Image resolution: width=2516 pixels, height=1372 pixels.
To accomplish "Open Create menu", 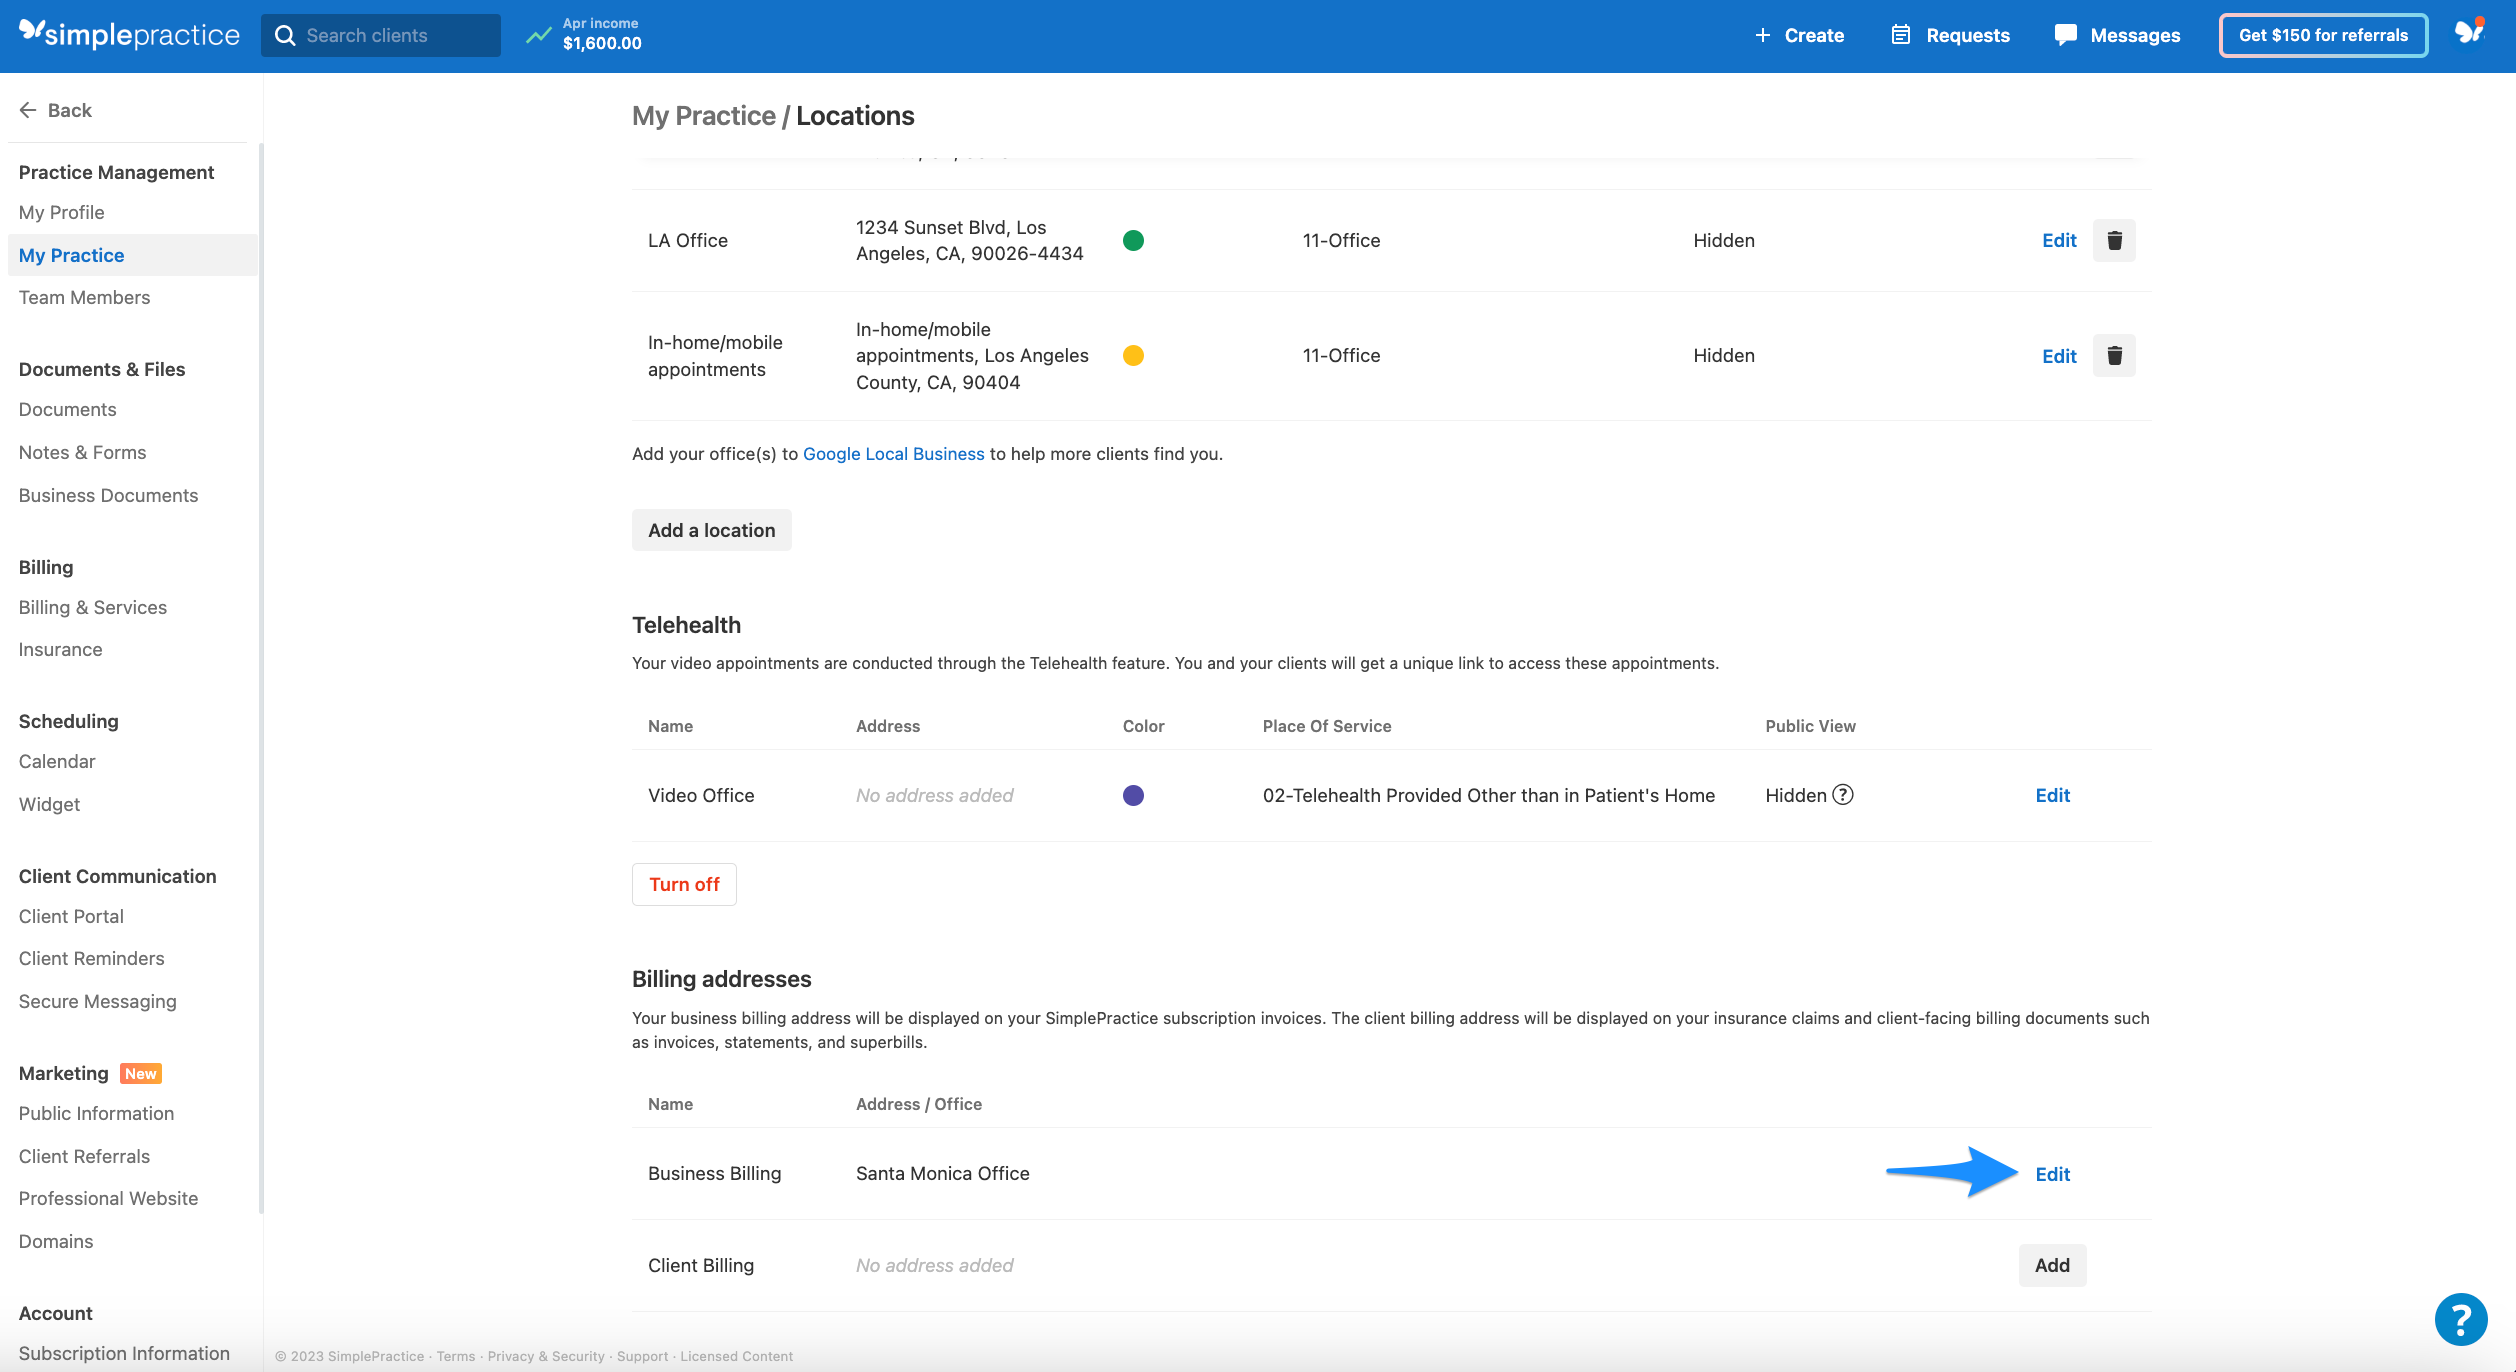I will tap(1799, 35).
